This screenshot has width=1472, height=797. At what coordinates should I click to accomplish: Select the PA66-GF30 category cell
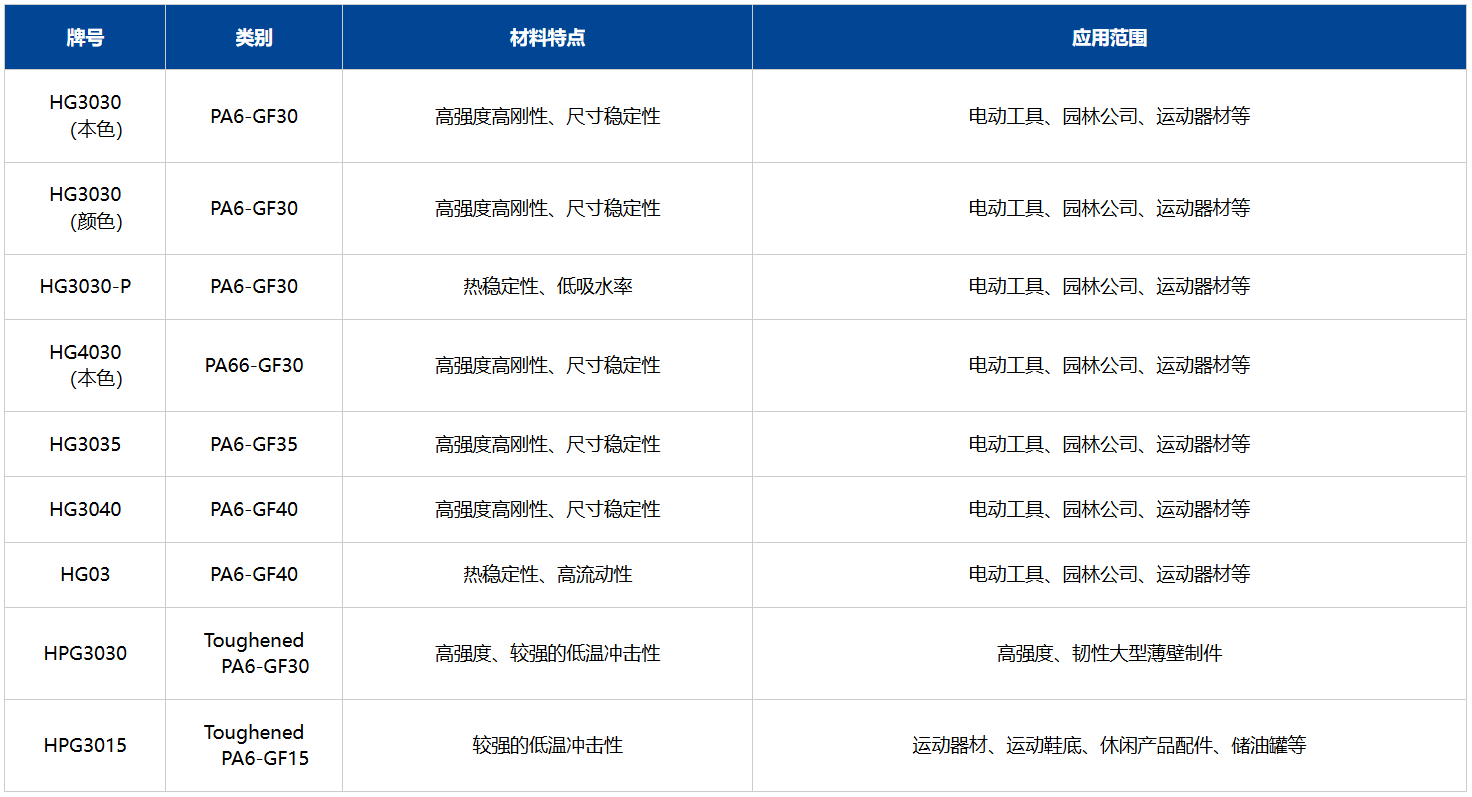254,365
